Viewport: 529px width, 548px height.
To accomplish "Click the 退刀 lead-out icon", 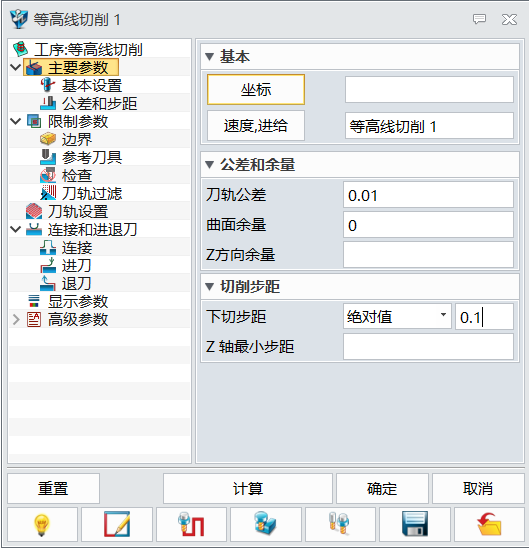I will coord(48,283).
